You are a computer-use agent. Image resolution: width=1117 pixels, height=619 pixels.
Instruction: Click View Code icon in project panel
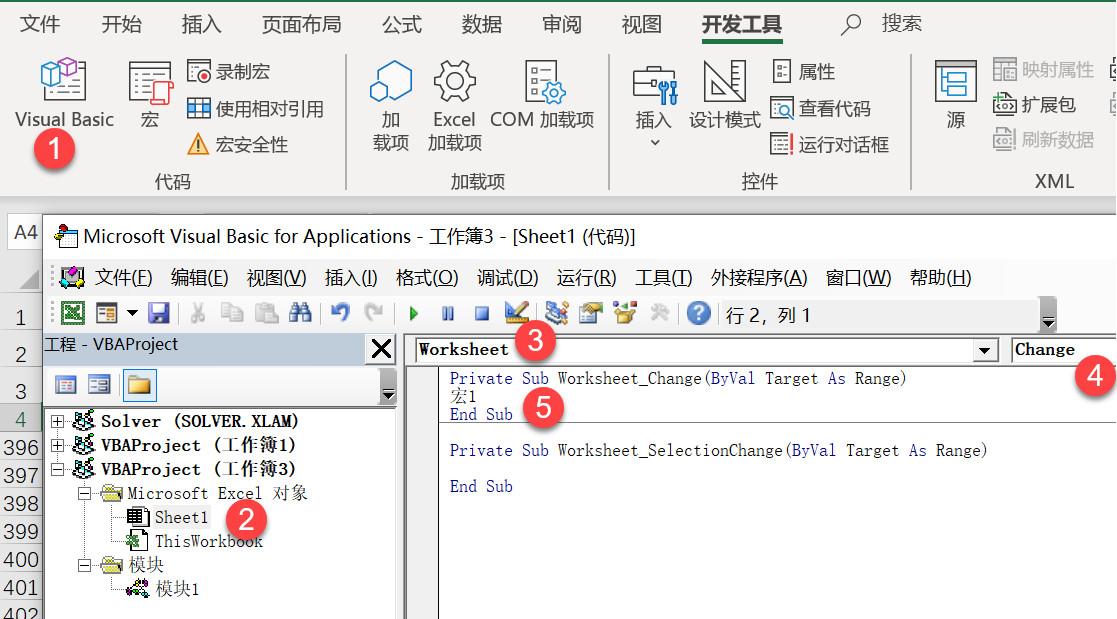66,385
